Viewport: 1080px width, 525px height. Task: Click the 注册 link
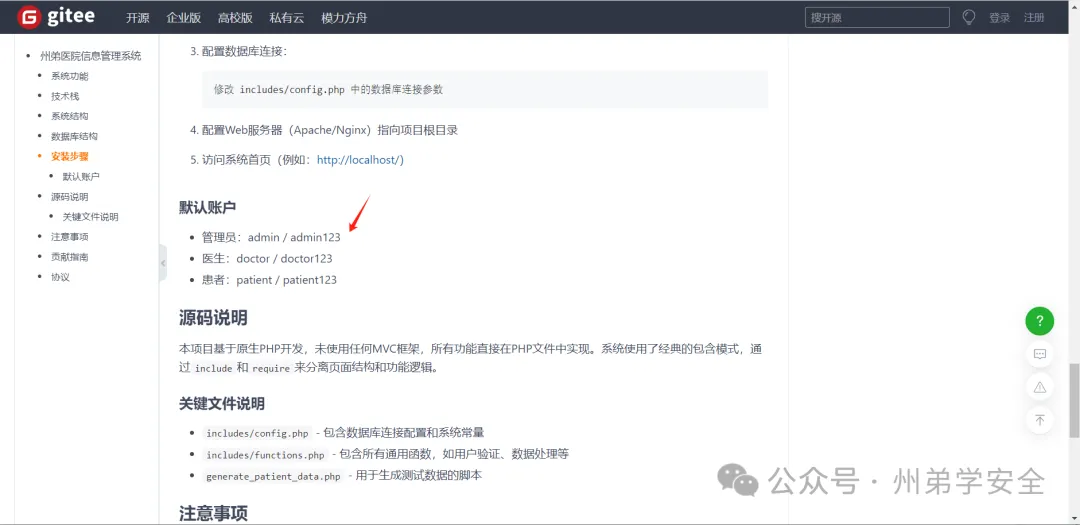point(1034,18)
